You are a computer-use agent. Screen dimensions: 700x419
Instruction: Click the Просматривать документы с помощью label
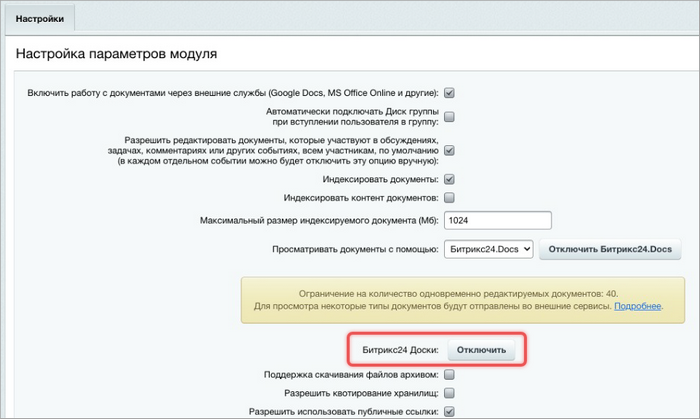354,250
